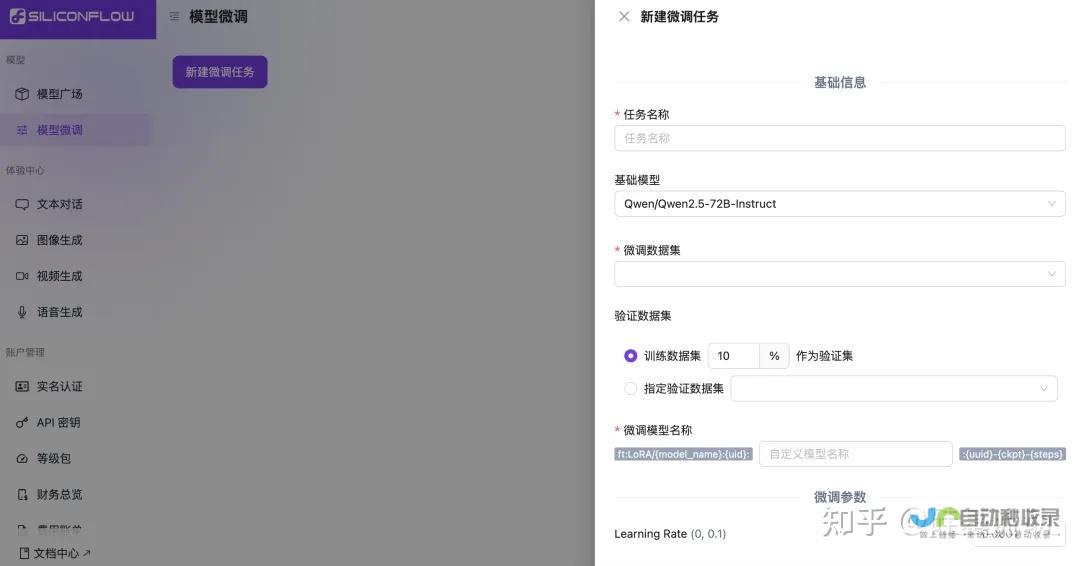The width and height of the screenshot is (1080, 566).
Task: Click the 财务总览 document icon
Action: [22, 494]
